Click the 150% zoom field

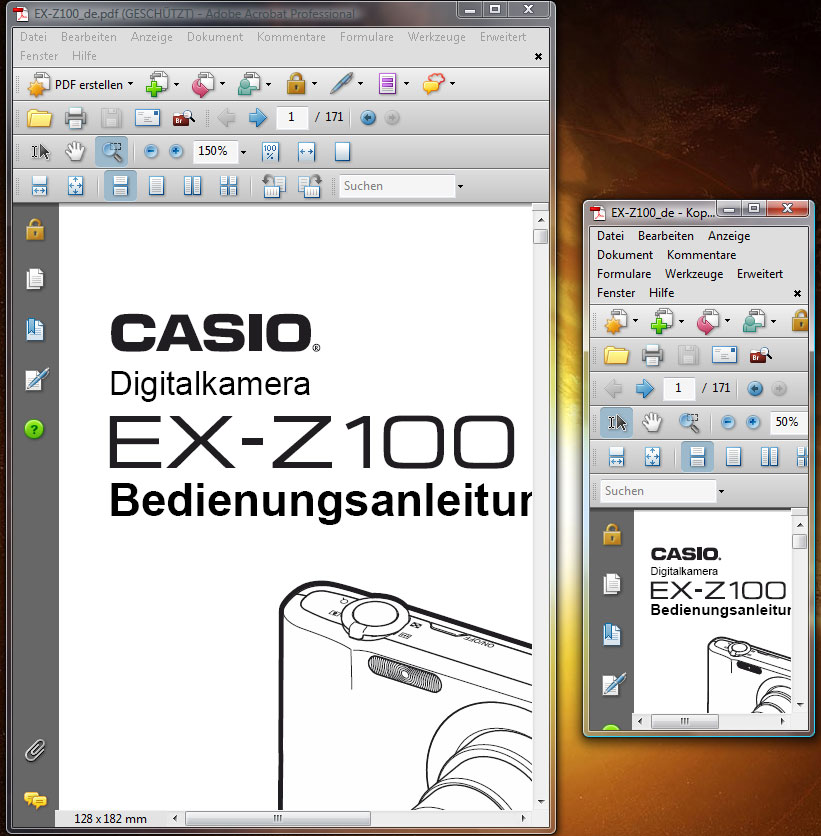point(214,151)
